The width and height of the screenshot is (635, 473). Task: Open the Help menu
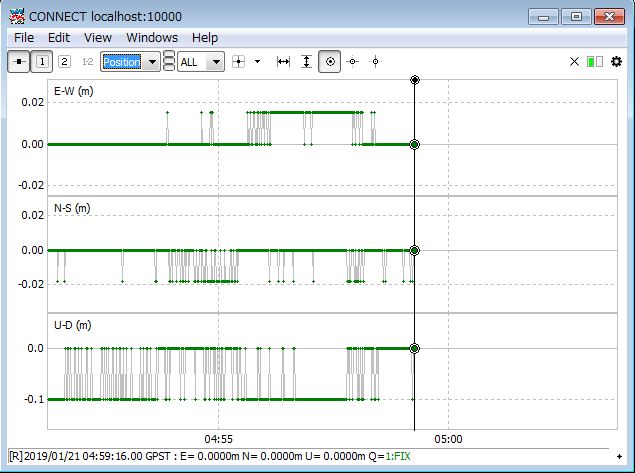tap(205, 37)
